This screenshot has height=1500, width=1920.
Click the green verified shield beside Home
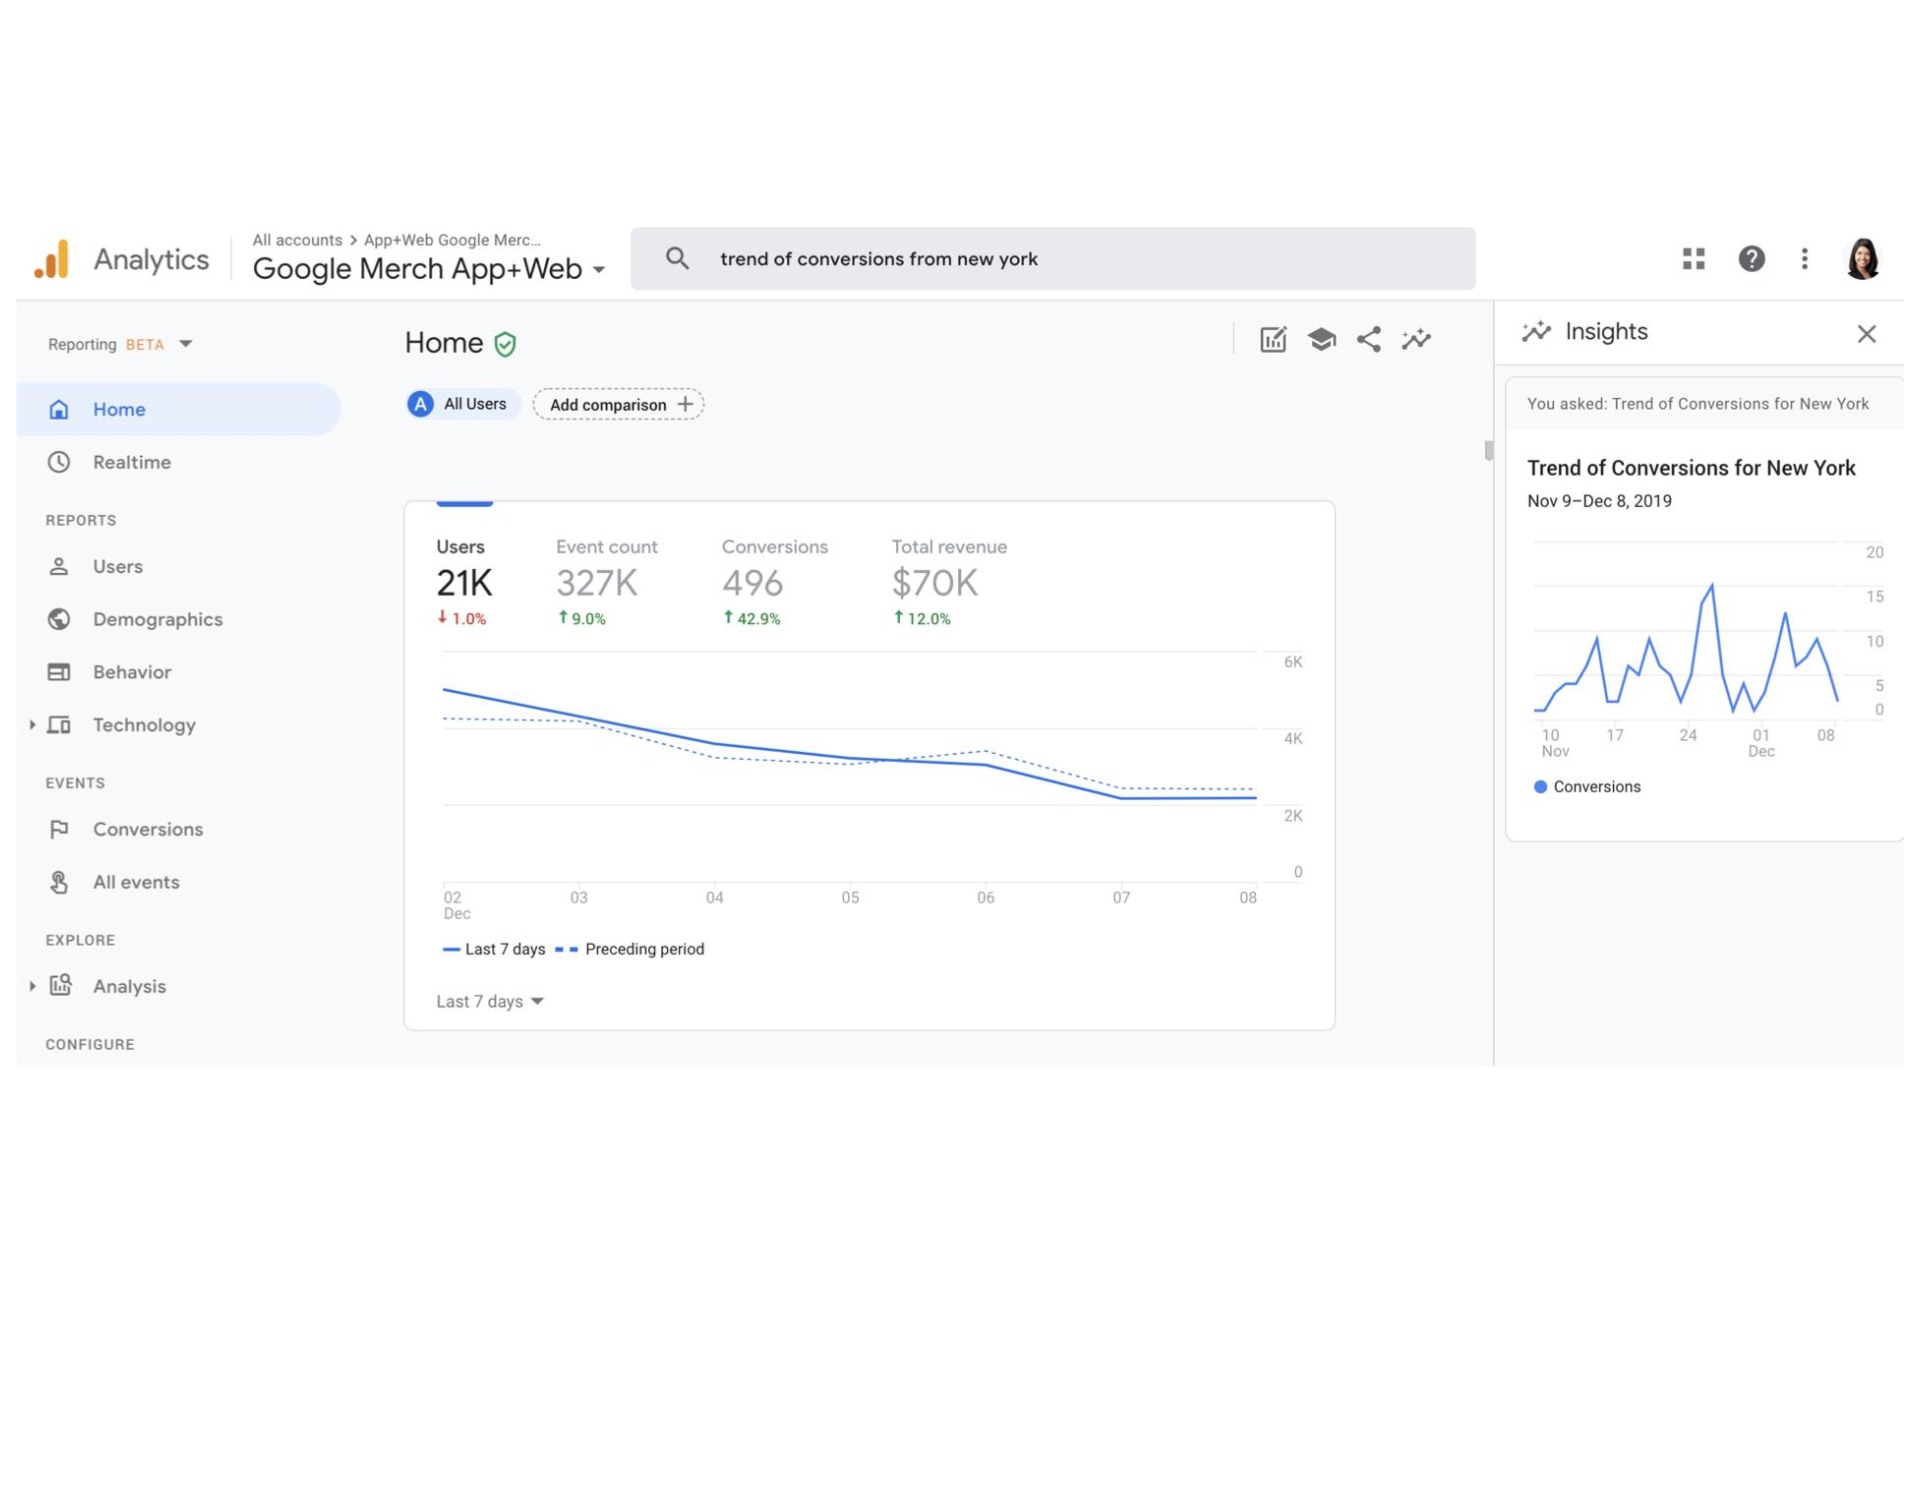[506, 345]
